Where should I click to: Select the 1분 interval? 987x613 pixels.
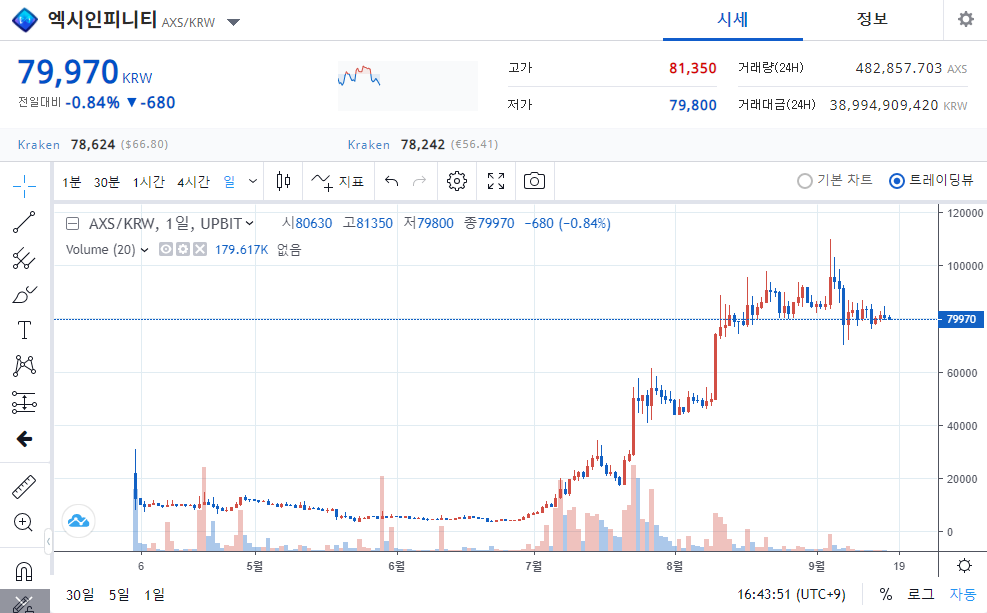pyautogui.click(x=71, y=182)
